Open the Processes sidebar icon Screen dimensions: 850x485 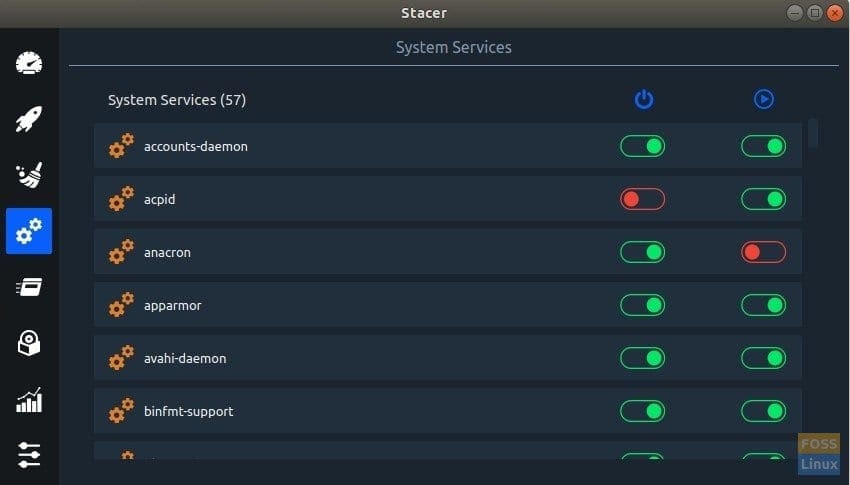tap(29, 287)
